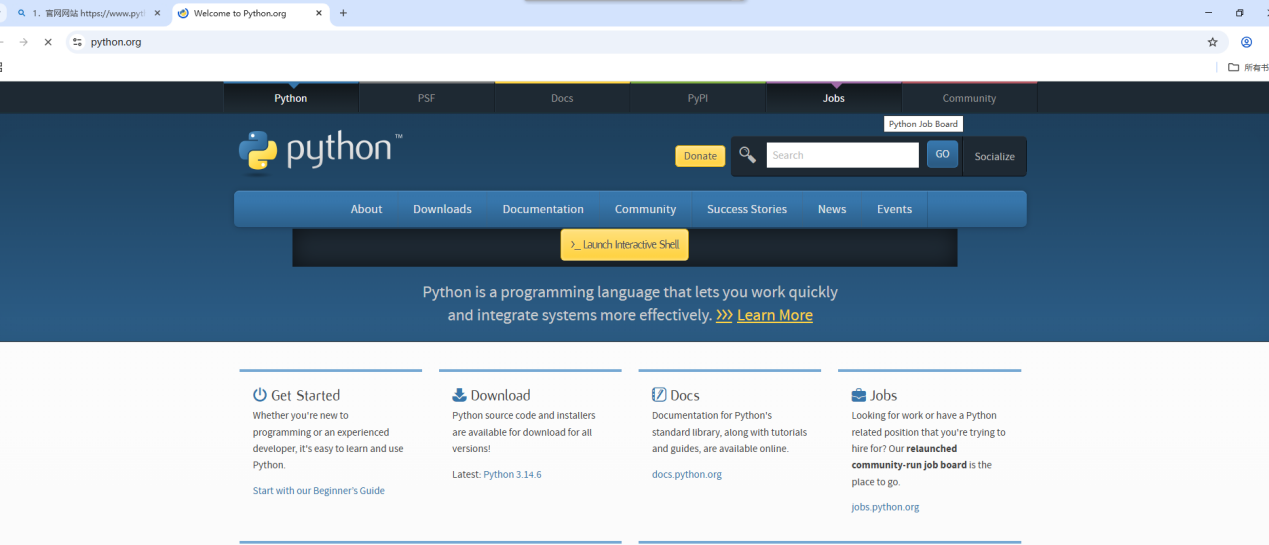Open the Downloads navigation menu

pyautogui.click(x=442, y=209)
